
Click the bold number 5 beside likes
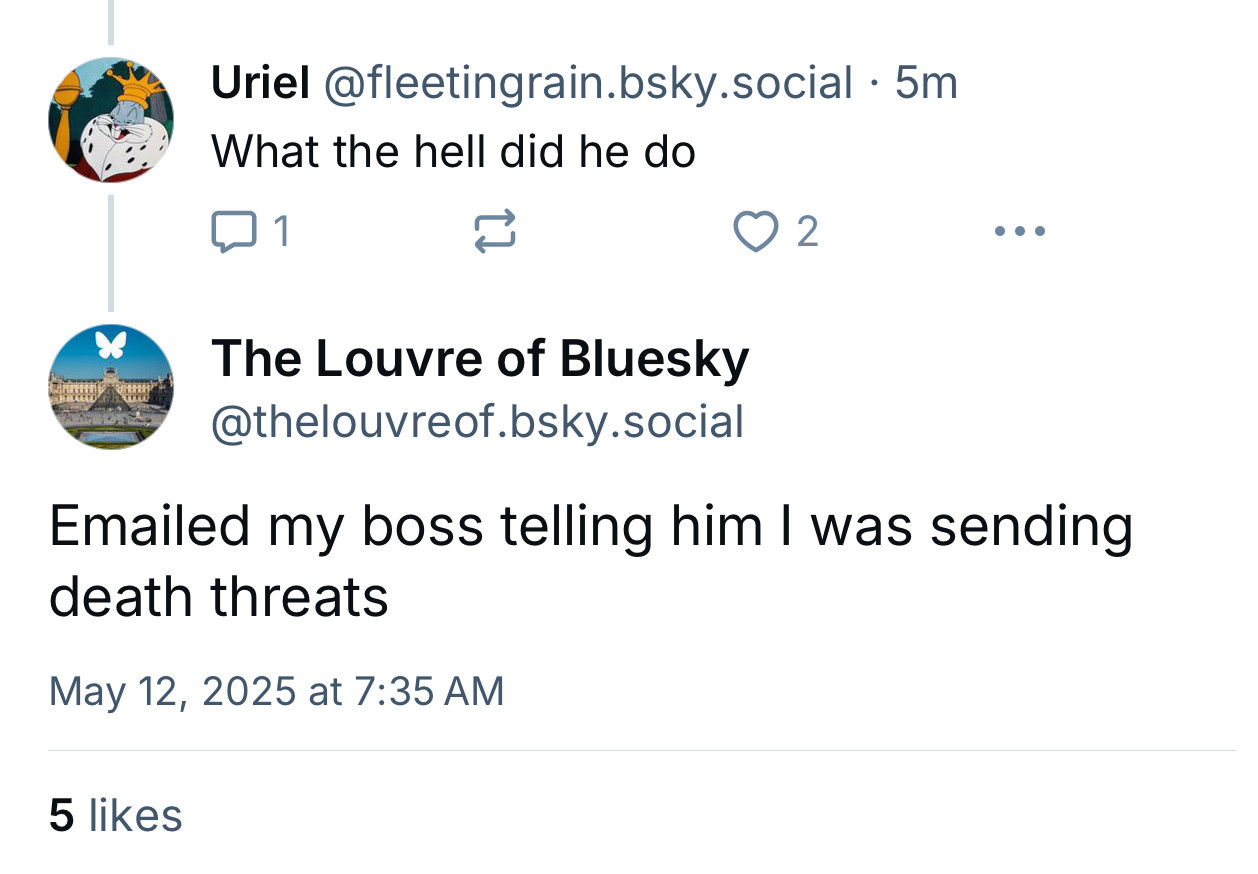point(61,815)
